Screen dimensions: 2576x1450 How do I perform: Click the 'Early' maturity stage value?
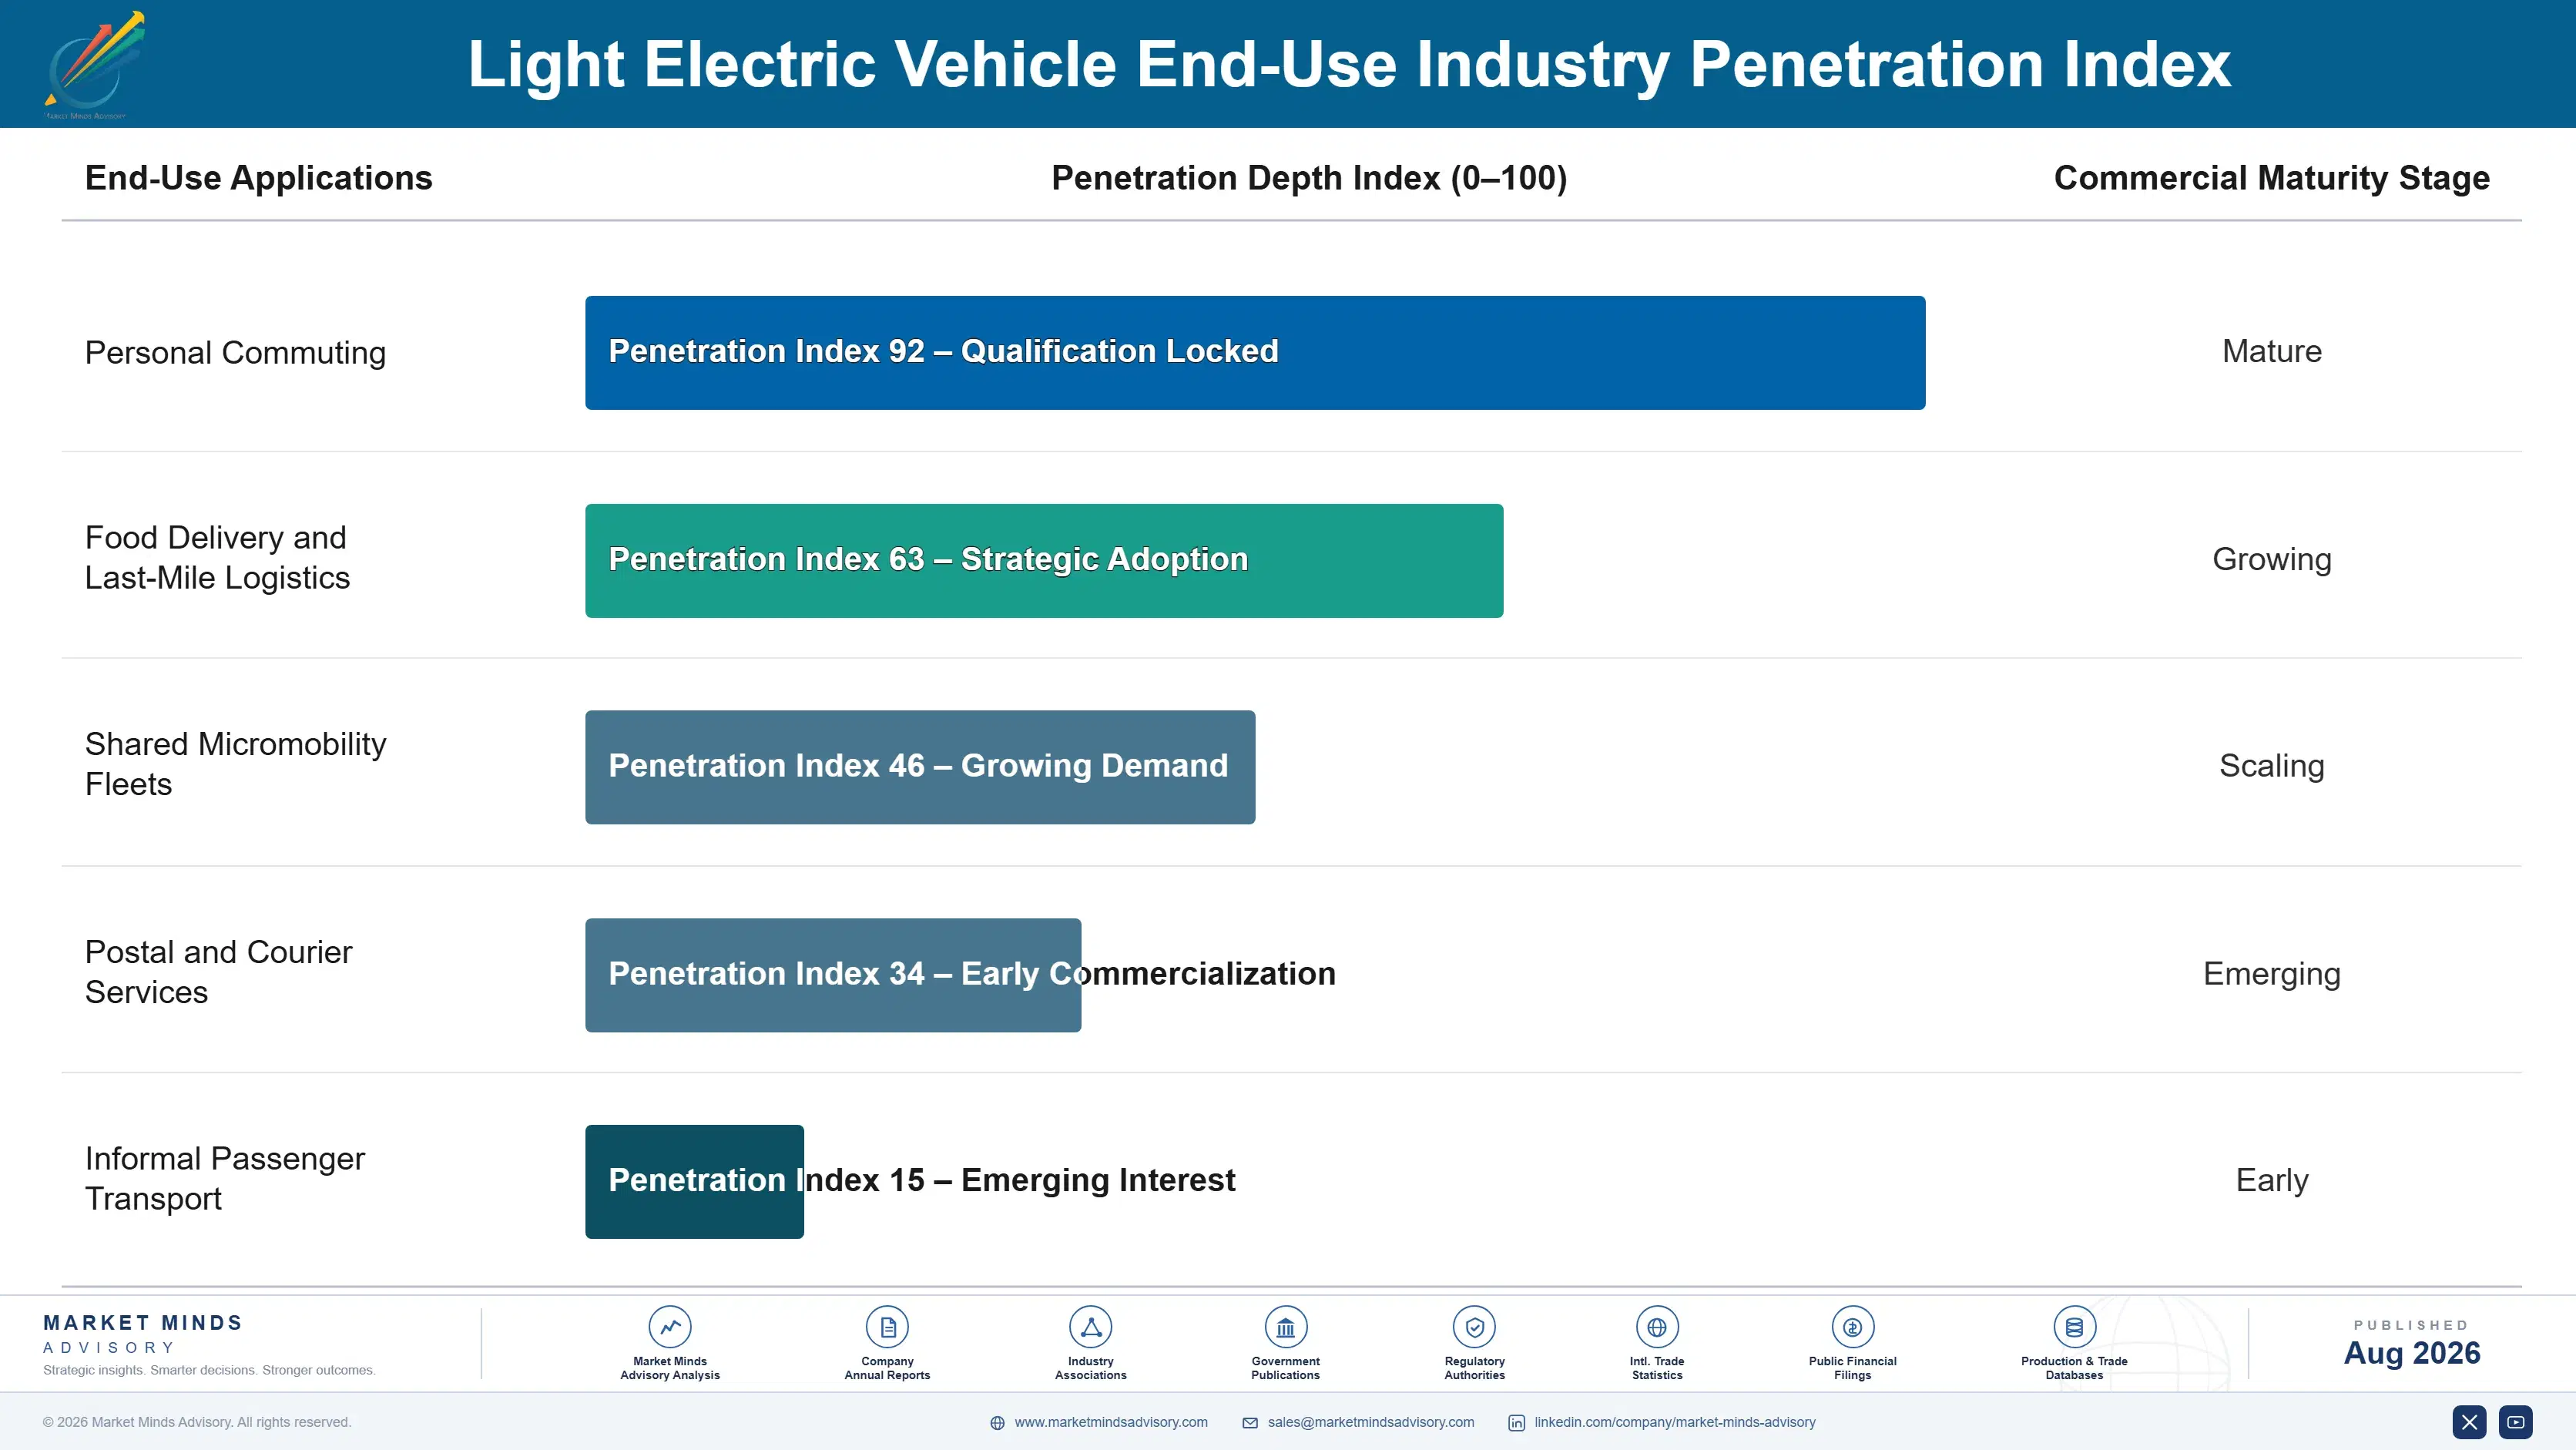point(2271,1180)
